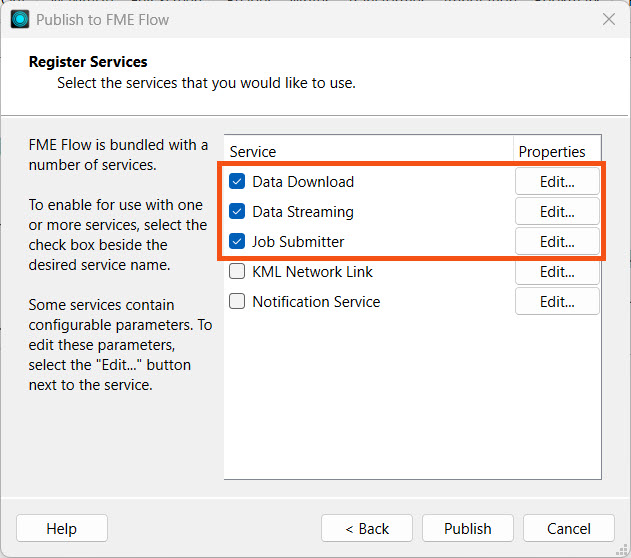Uncheck the Data Download service checkbox
The height and width of the screenshot is (558, 631).
[x=237, y=182]
